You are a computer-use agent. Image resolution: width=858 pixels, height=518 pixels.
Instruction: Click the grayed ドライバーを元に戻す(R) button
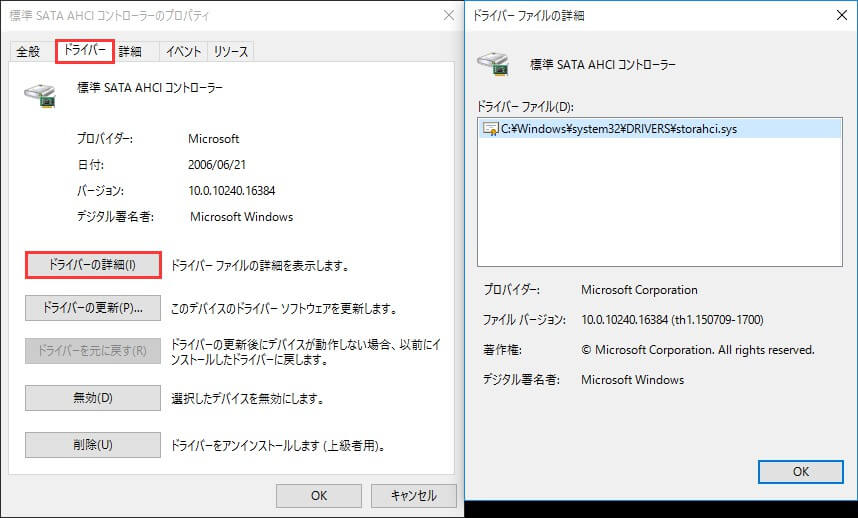click(x=93, y=351)
